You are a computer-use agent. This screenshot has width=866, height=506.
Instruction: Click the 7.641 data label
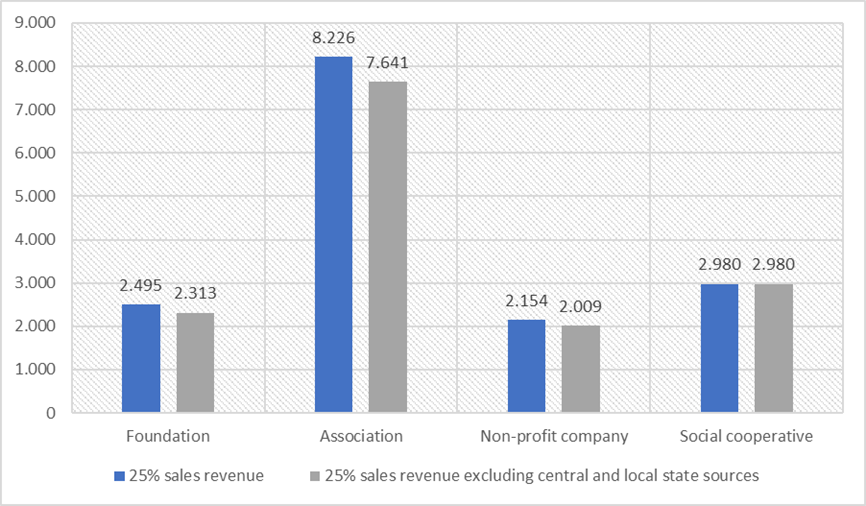(388, 64)
